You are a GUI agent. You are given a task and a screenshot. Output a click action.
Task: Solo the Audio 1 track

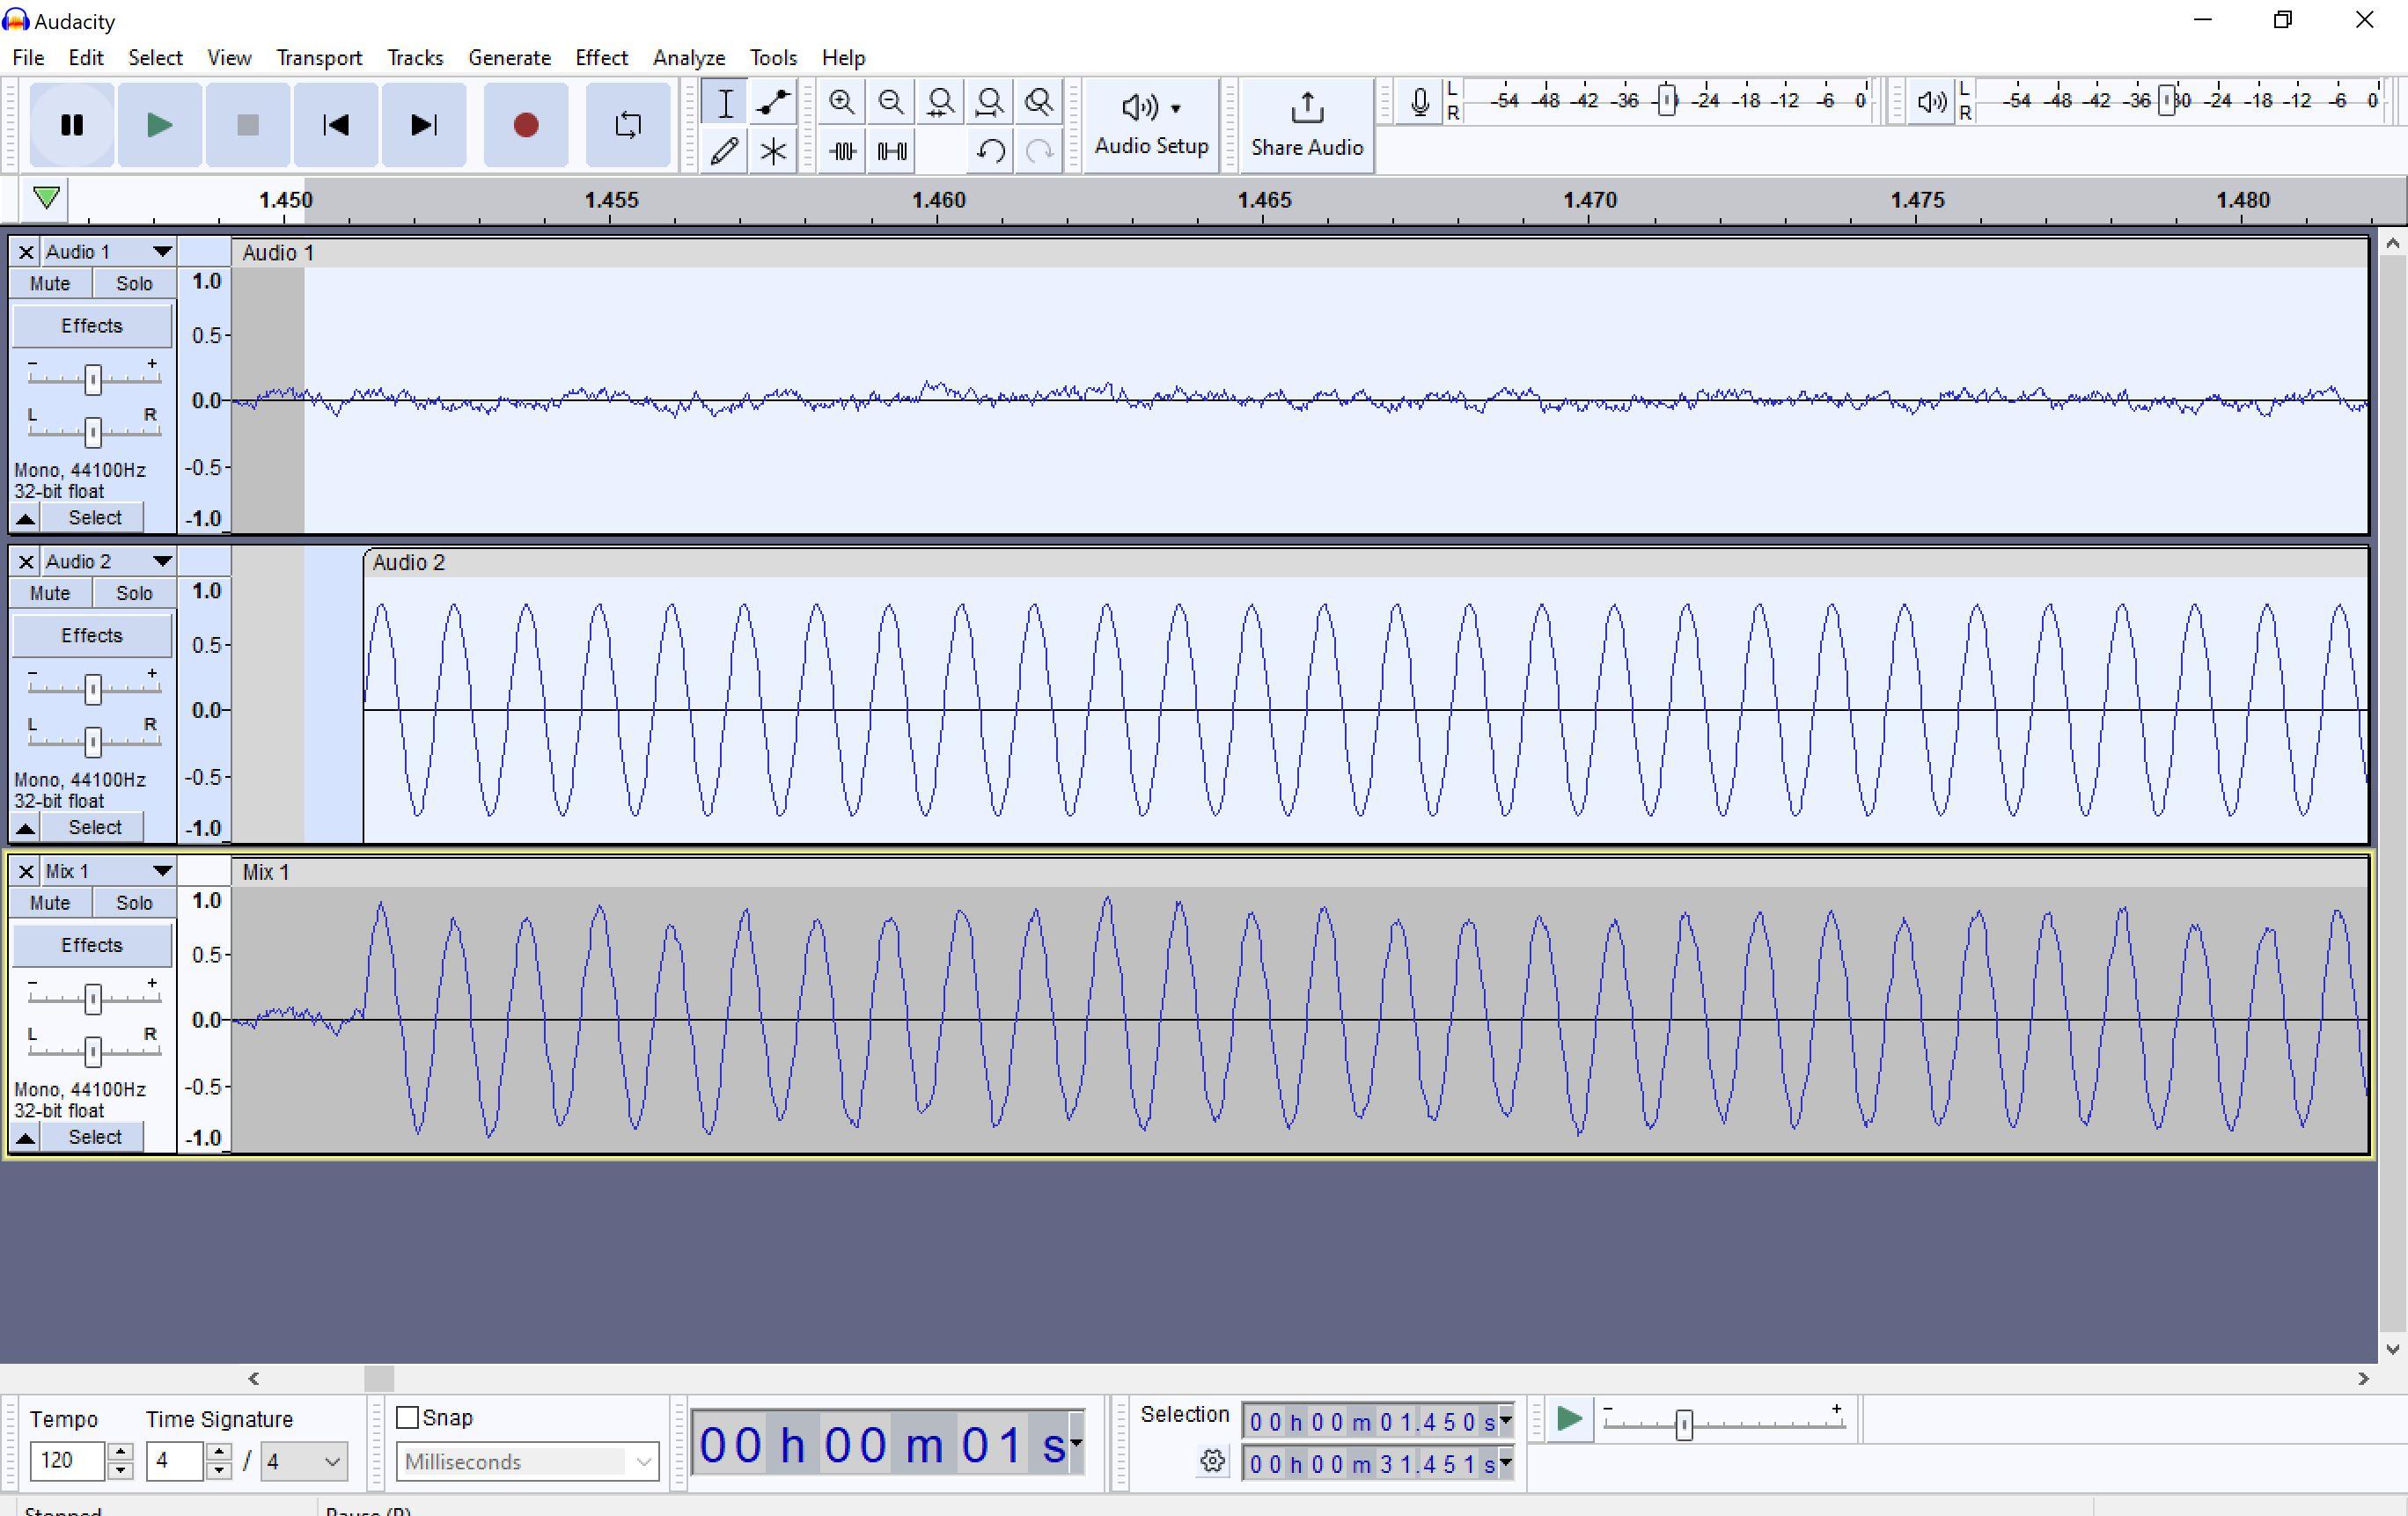[134, 284]
